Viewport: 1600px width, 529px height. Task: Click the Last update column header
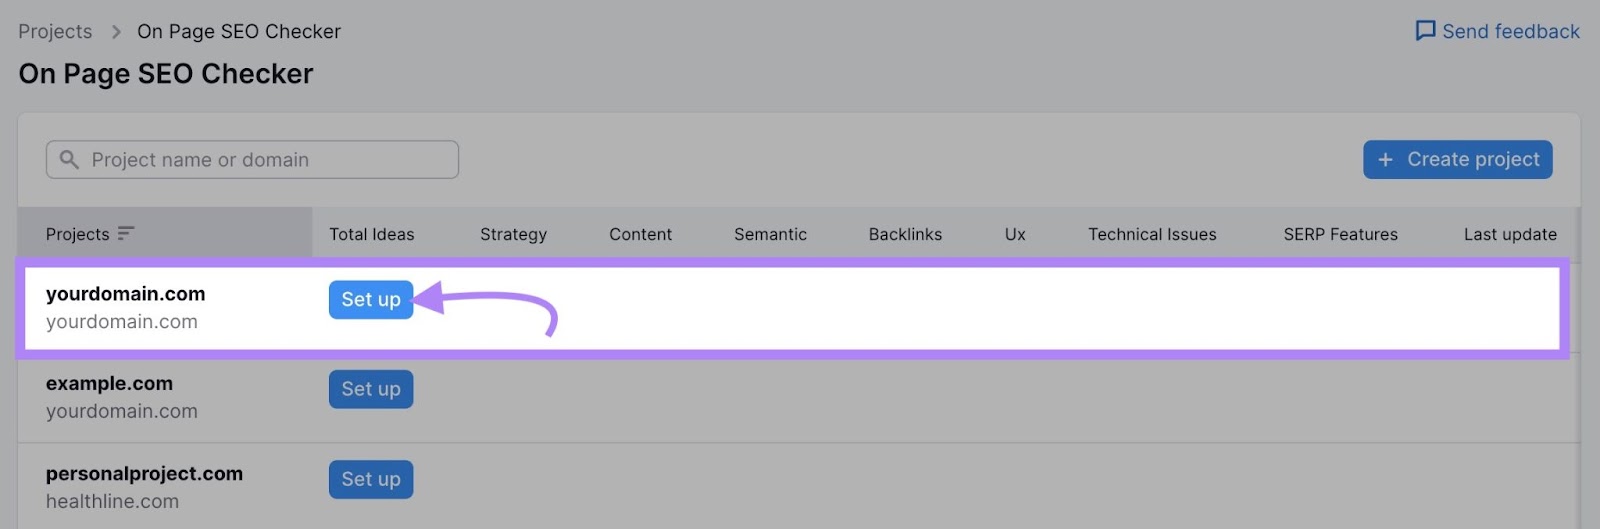coord(1510,234)
